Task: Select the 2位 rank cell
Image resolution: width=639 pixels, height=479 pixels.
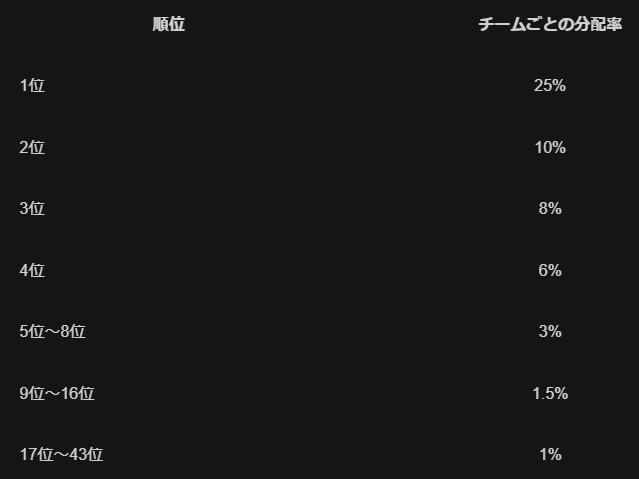Action: (32, 148)
